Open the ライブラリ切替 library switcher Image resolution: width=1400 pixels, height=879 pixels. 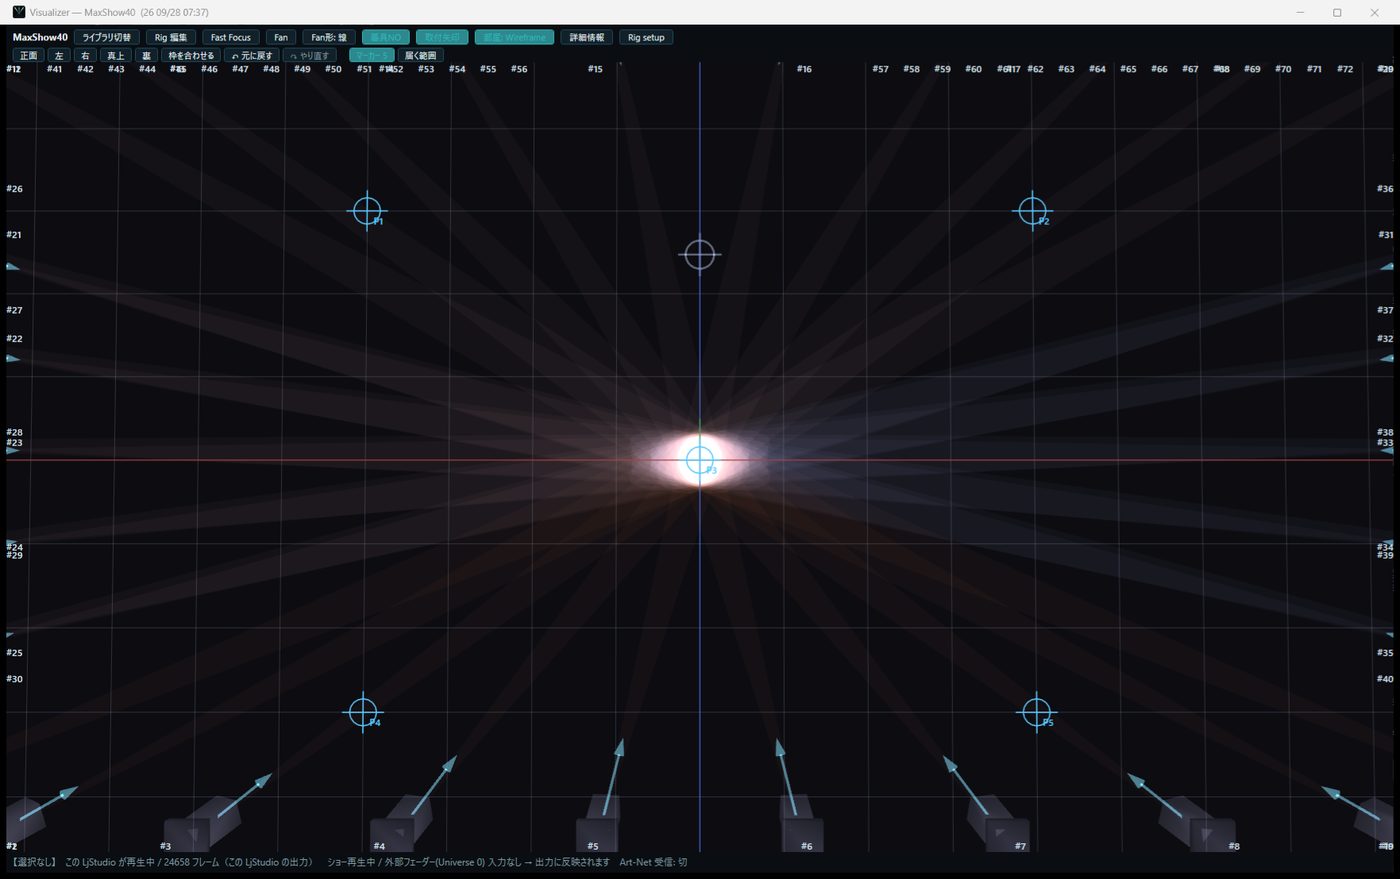click(x=106, y=37)
